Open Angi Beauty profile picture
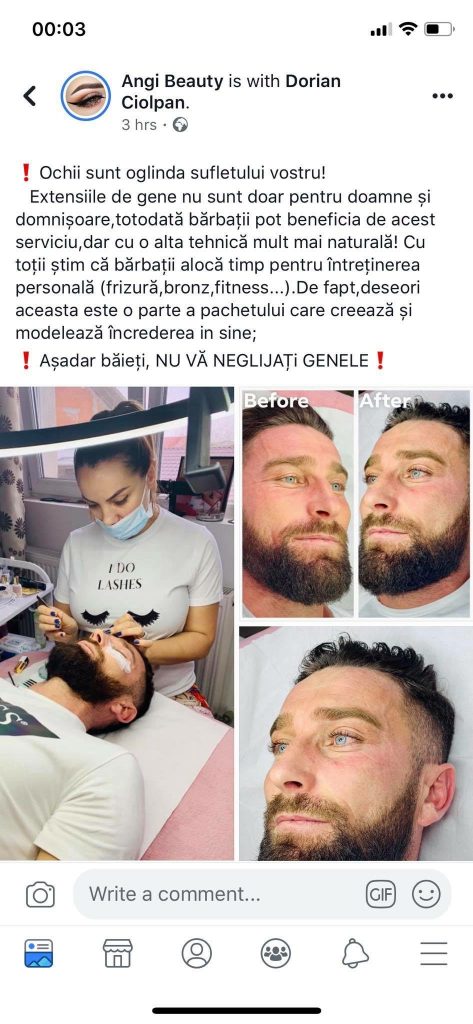Screen dimensions: 473x1024 [x=86, y=96]
